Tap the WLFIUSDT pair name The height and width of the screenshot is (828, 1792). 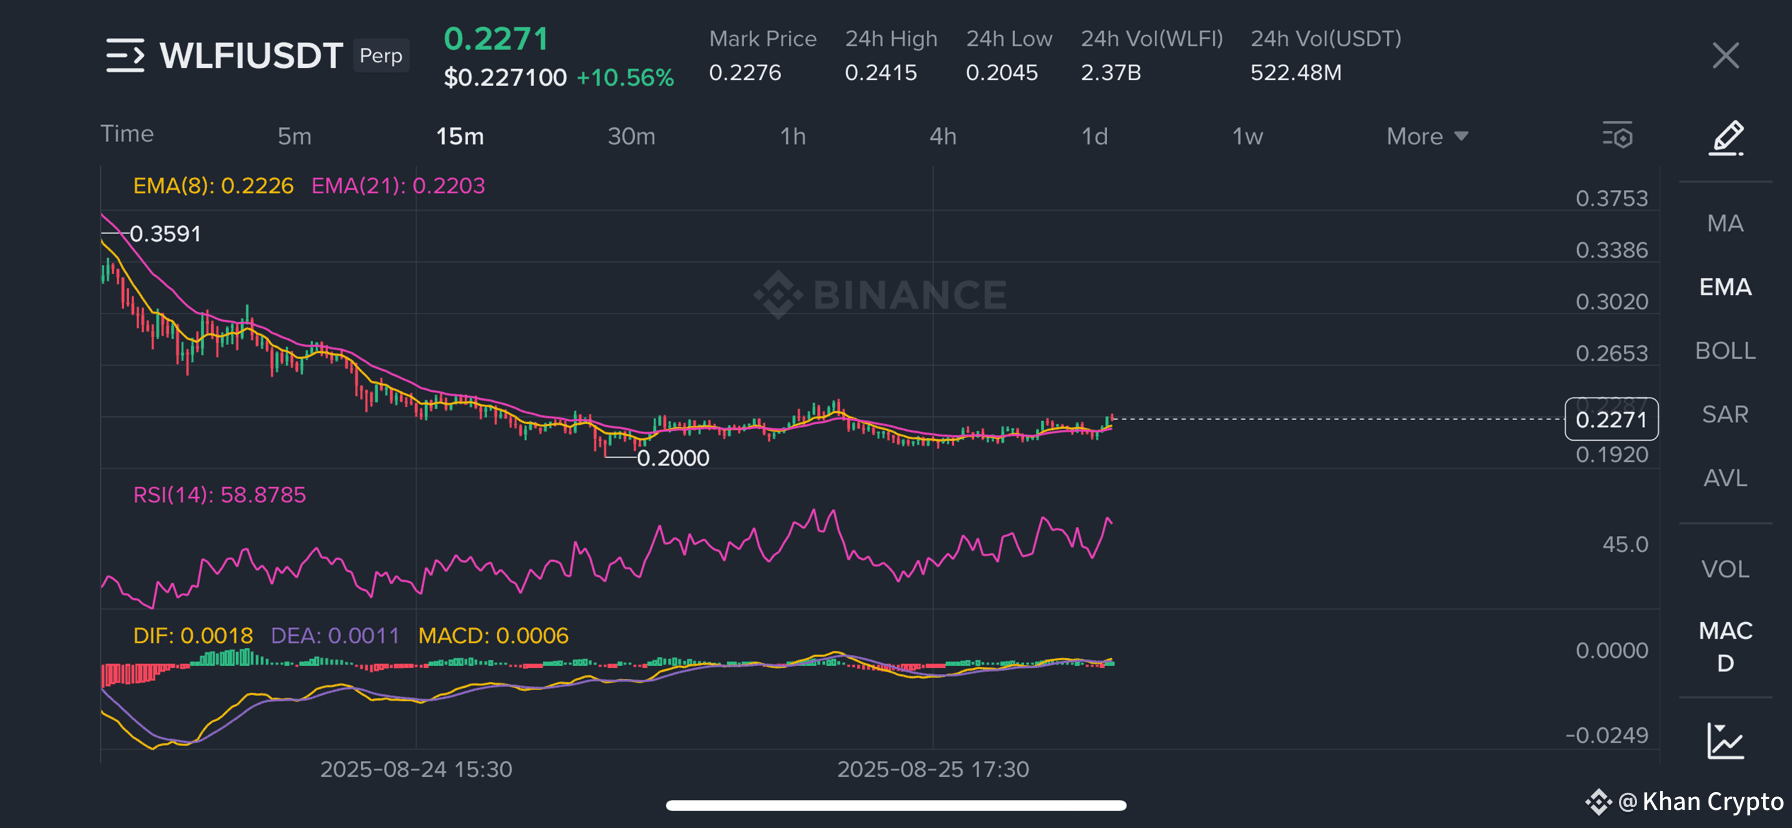coord(251,56)
